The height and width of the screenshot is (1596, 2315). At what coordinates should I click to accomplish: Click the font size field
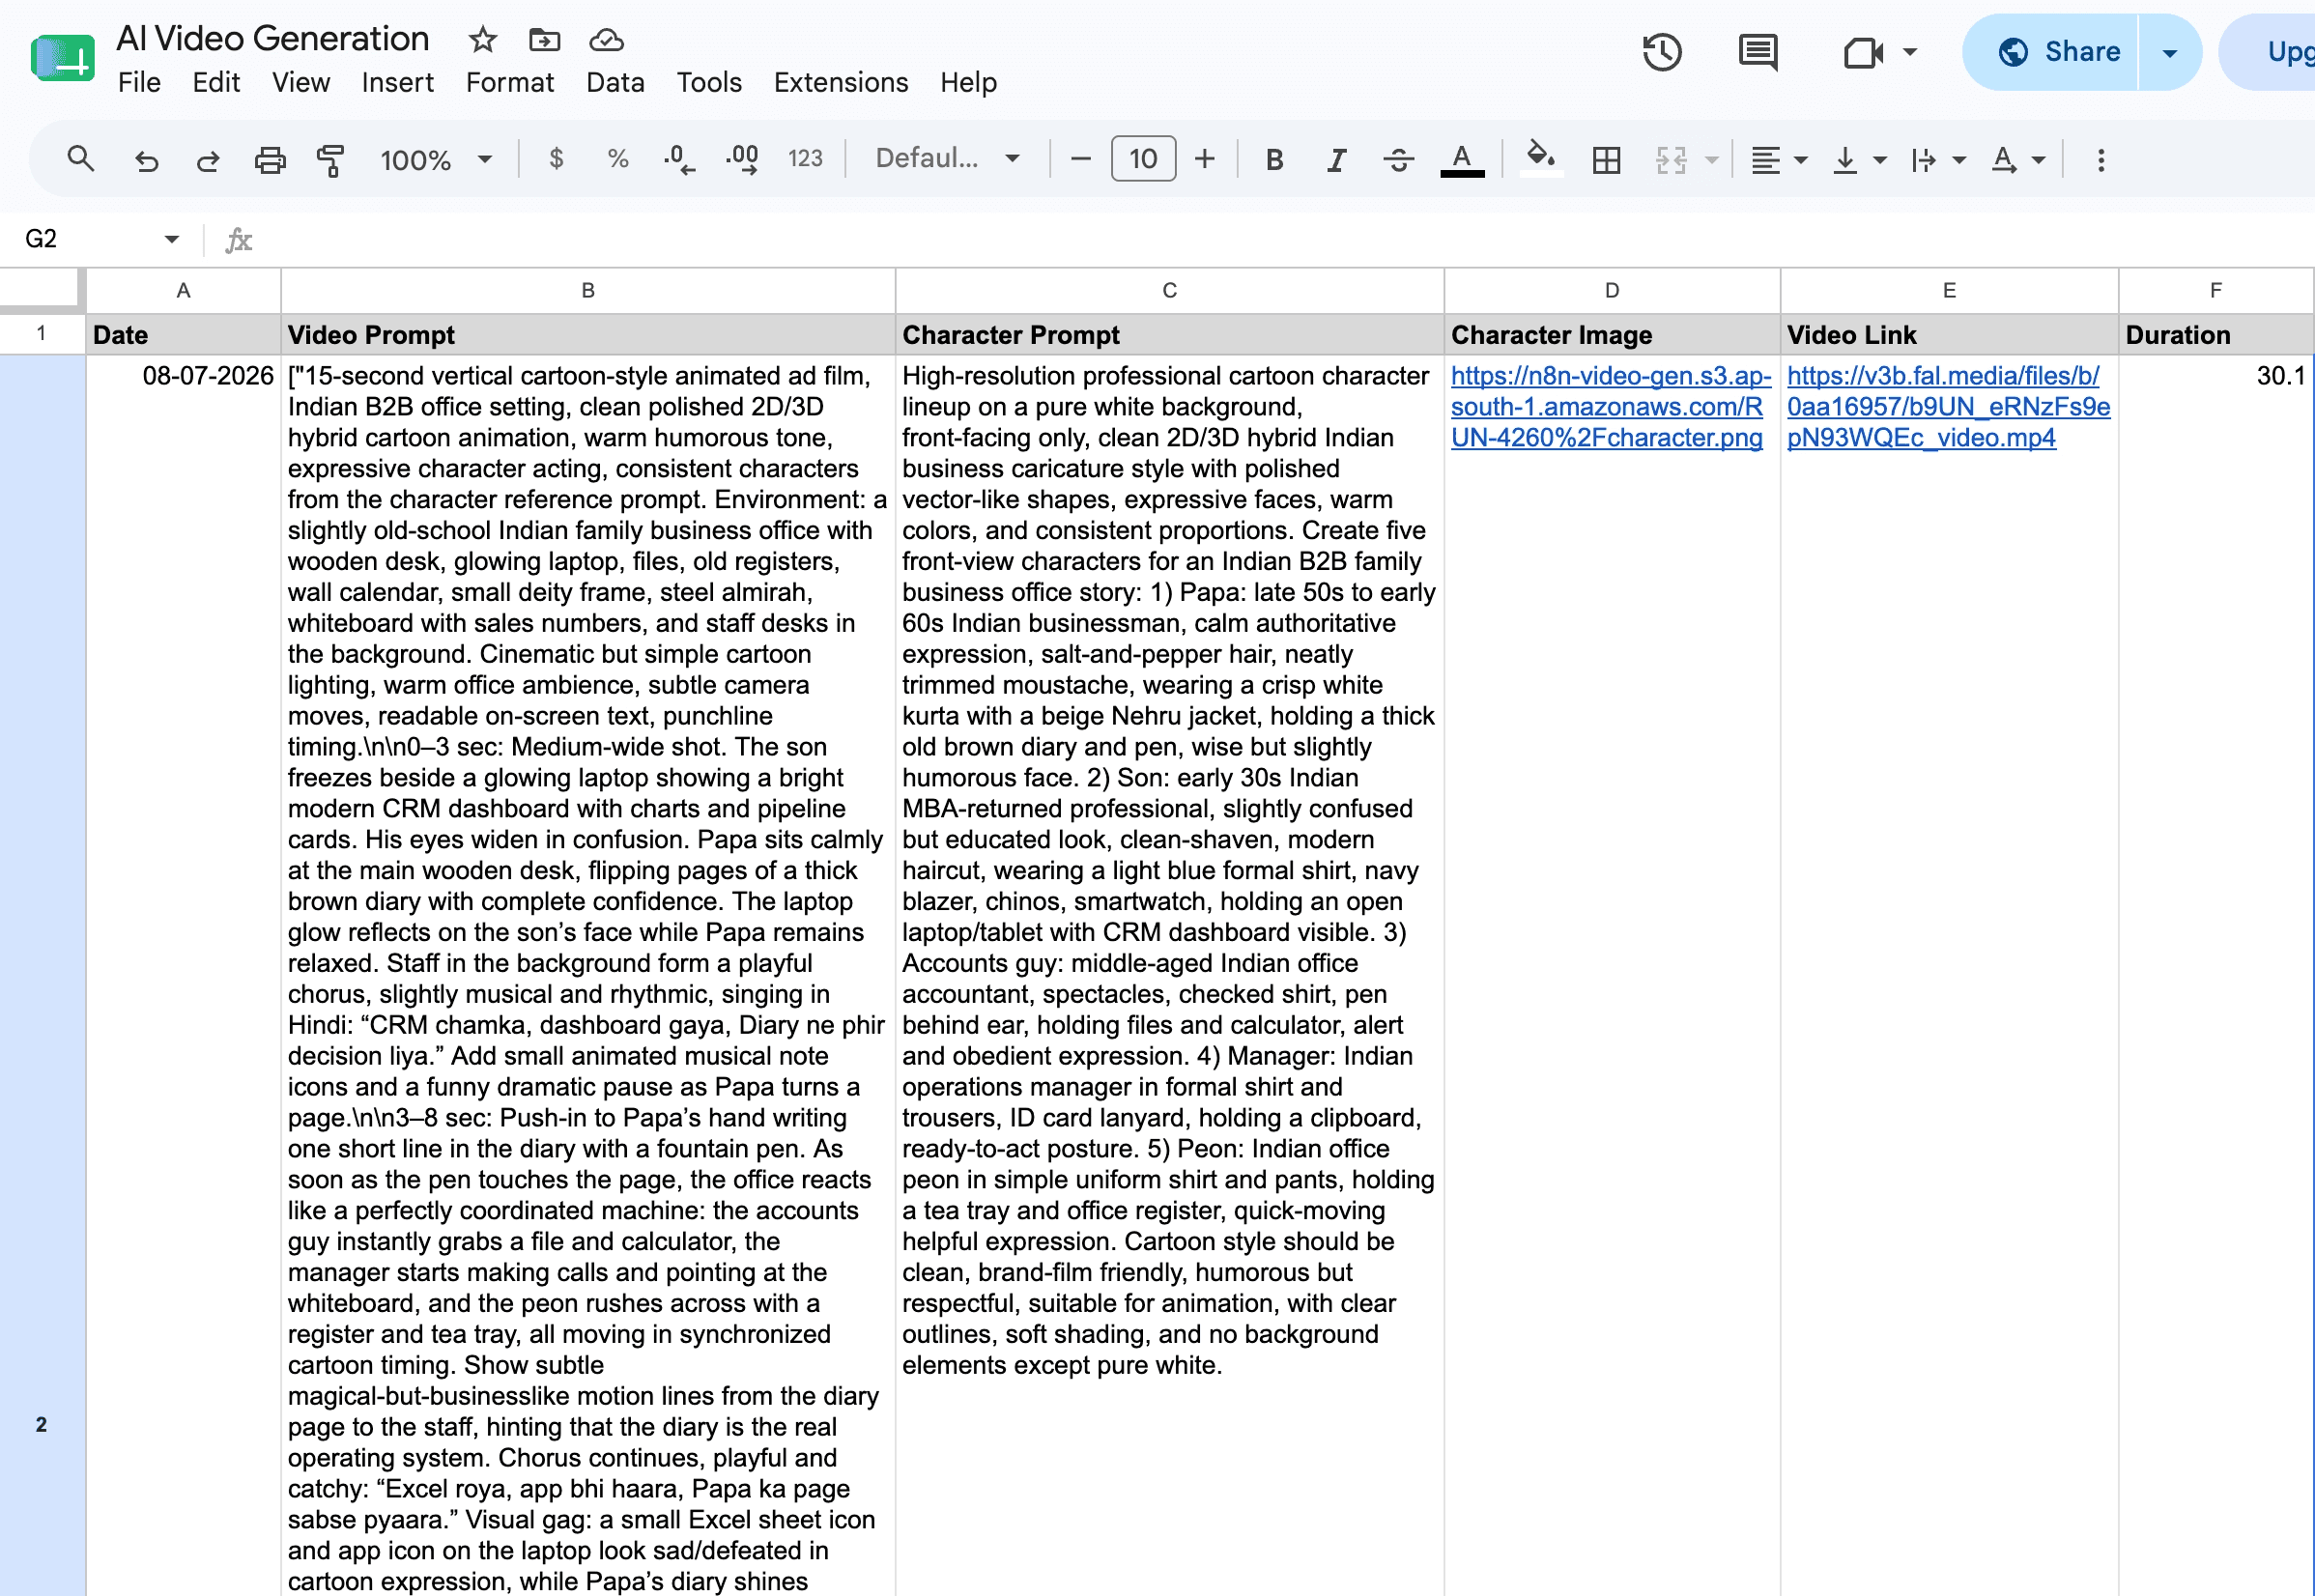[x=1143, y=159]
